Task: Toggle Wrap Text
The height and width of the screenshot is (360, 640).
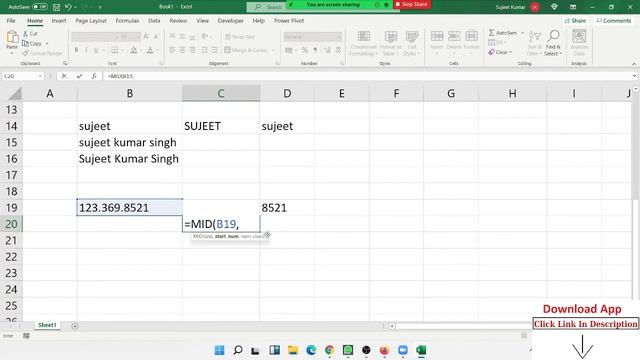Action: (x=240, y=37)
